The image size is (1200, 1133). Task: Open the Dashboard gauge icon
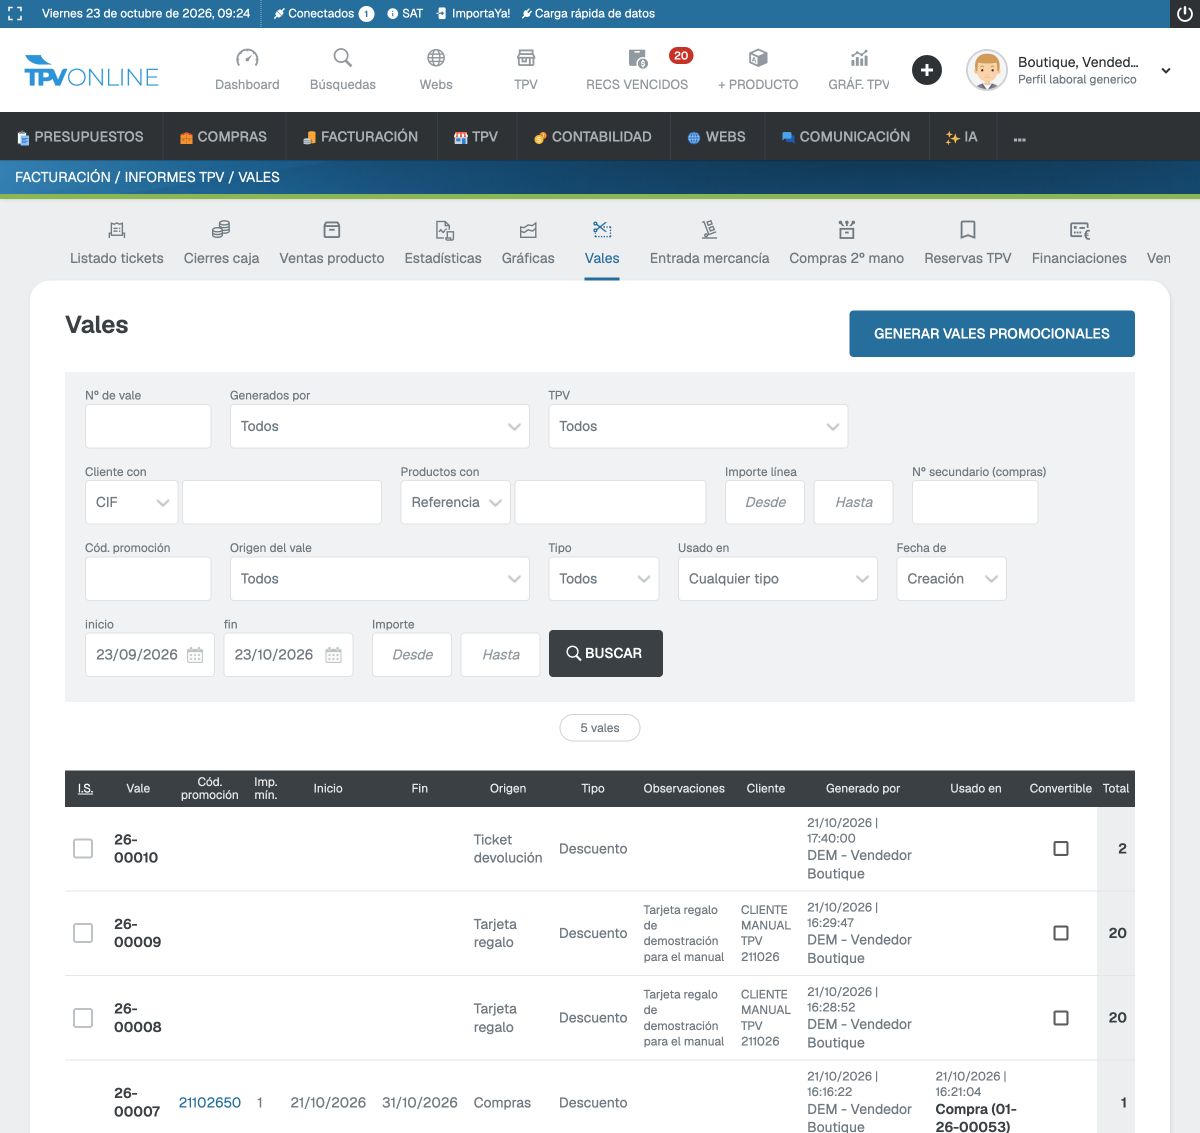(247, 58)
